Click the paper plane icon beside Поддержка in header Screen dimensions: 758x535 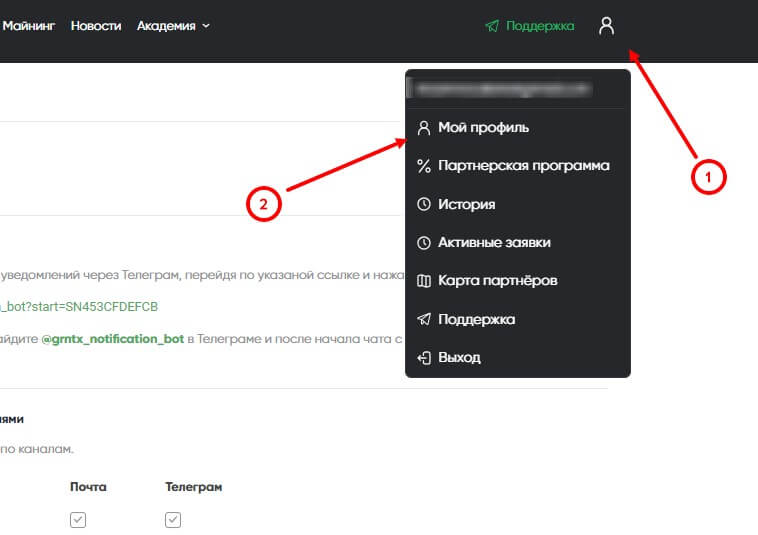click(492, 26)
